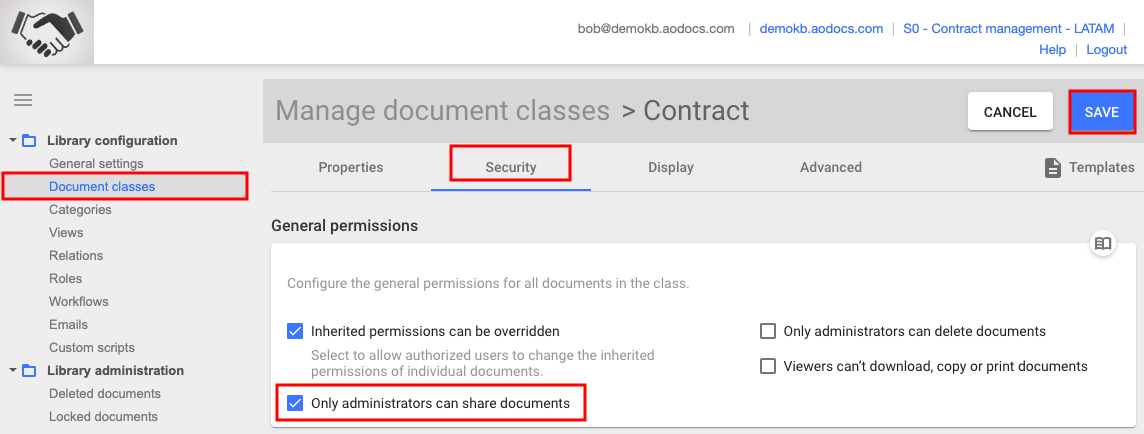Click the SAVE button

point(1102,112)
